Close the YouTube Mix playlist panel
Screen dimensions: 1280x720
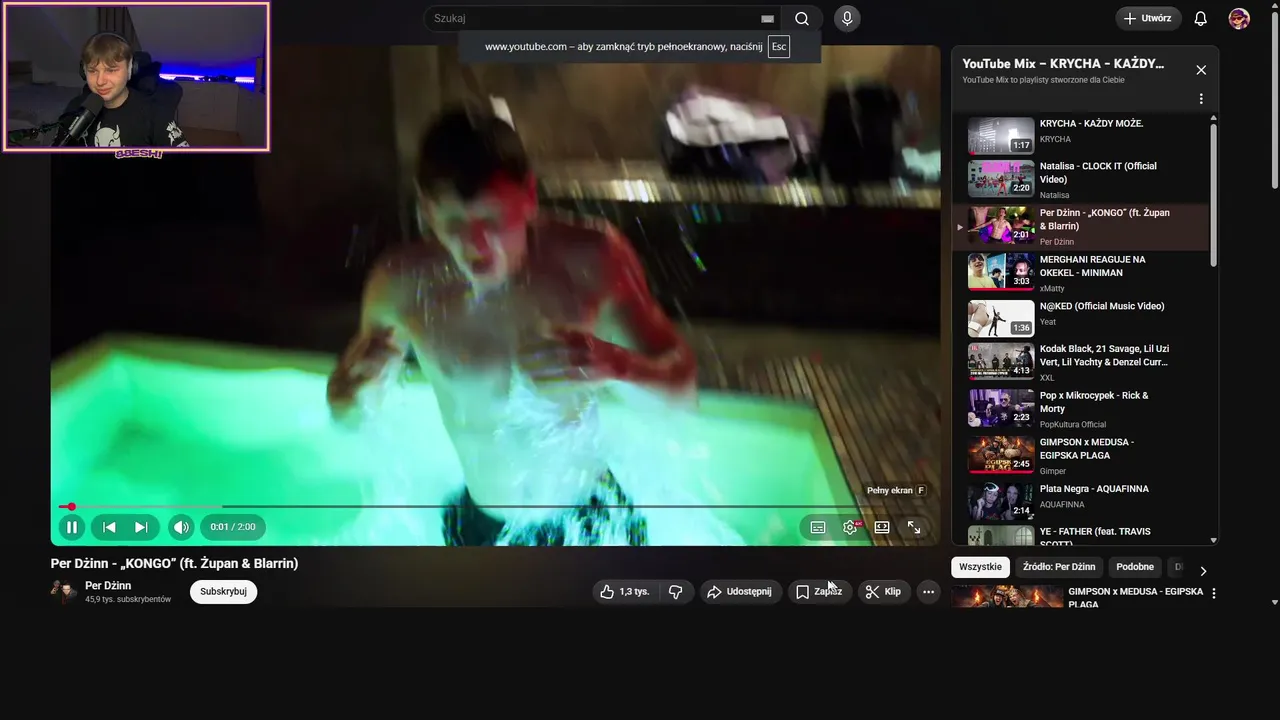click(x=1201, y=70)
